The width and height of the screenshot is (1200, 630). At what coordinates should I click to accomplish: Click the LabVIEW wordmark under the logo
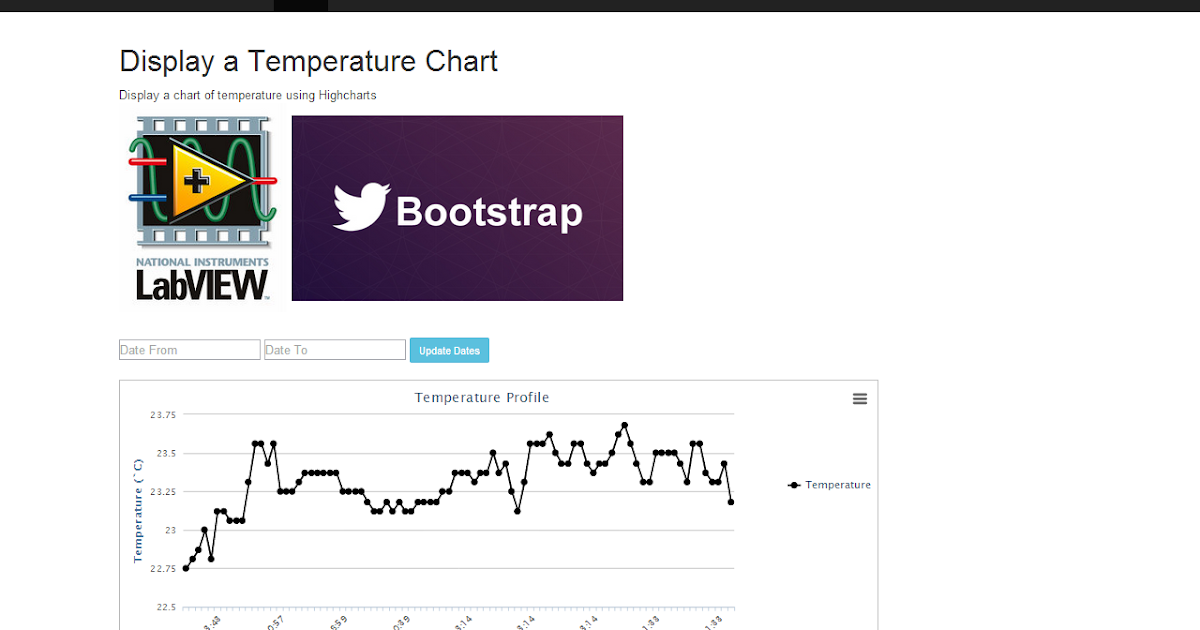[x=202, y=284]
